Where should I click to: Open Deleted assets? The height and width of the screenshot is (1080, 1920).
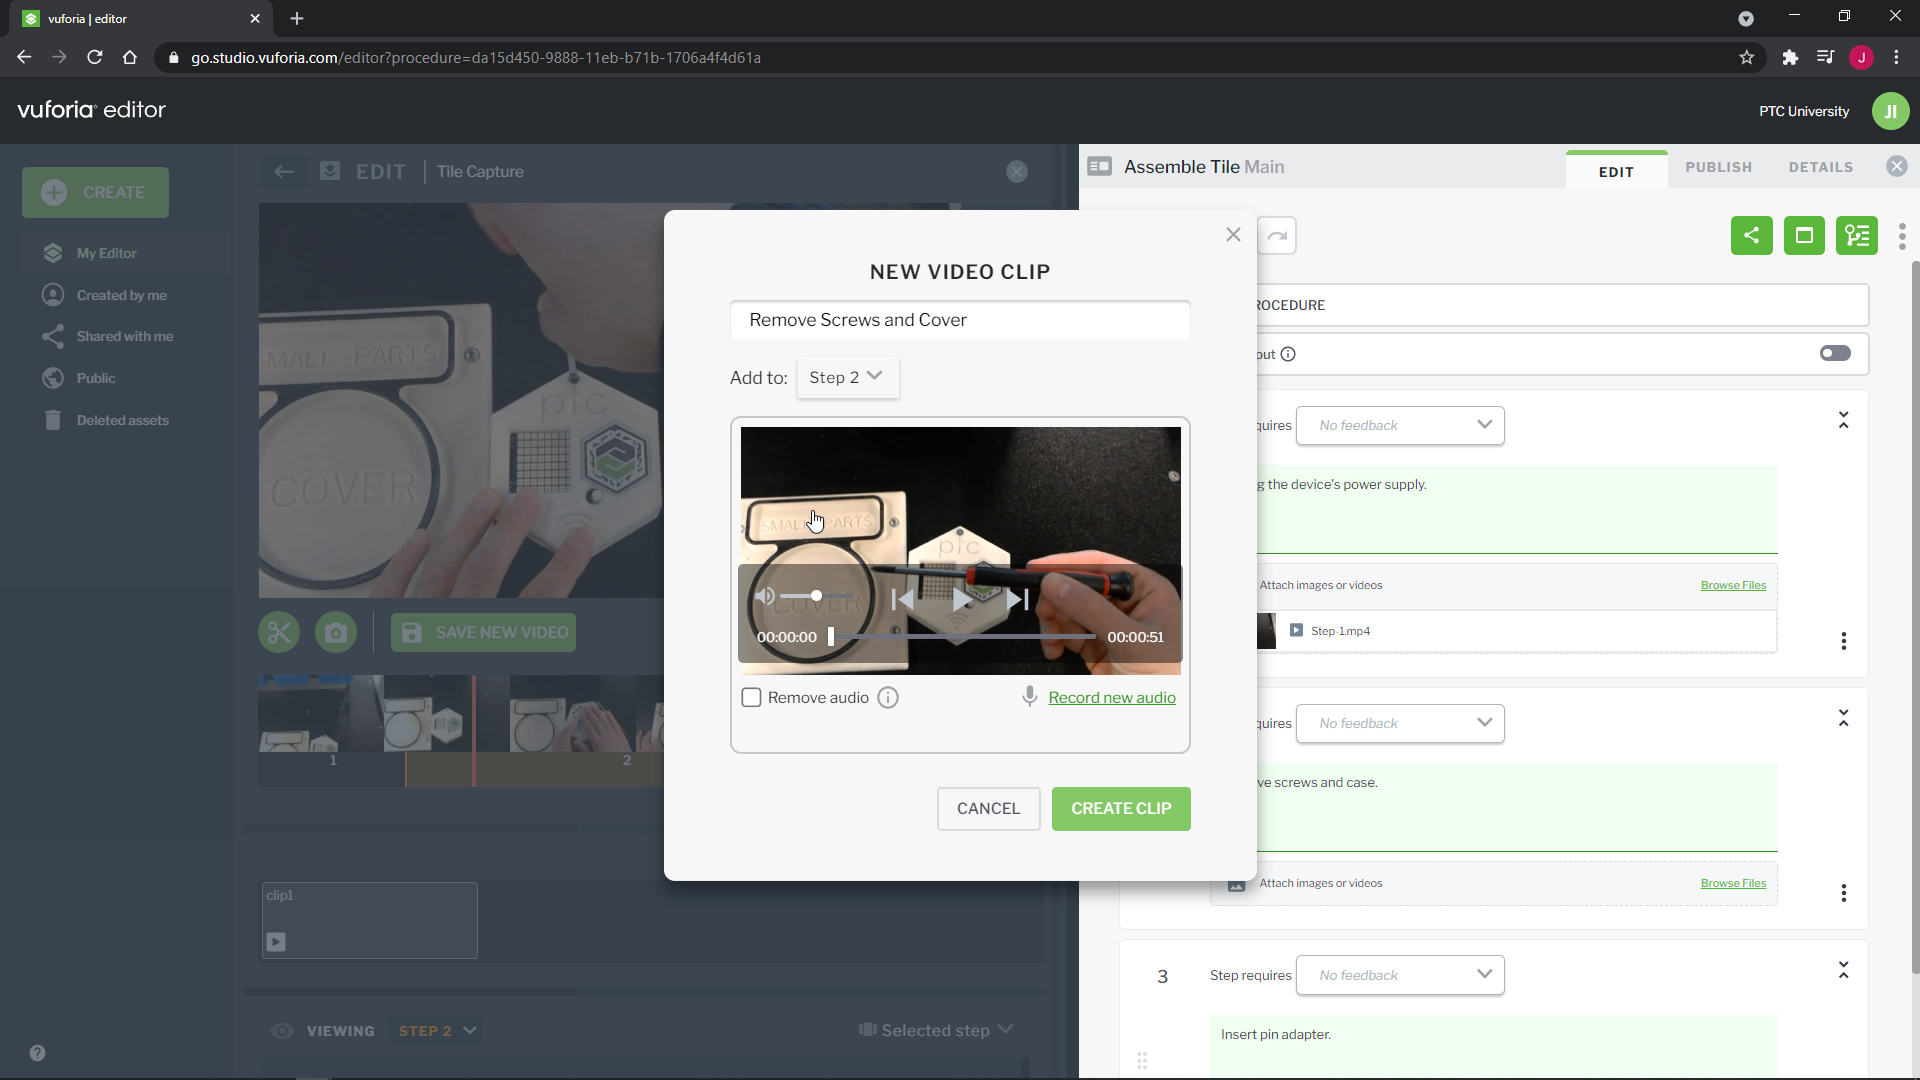122,420
